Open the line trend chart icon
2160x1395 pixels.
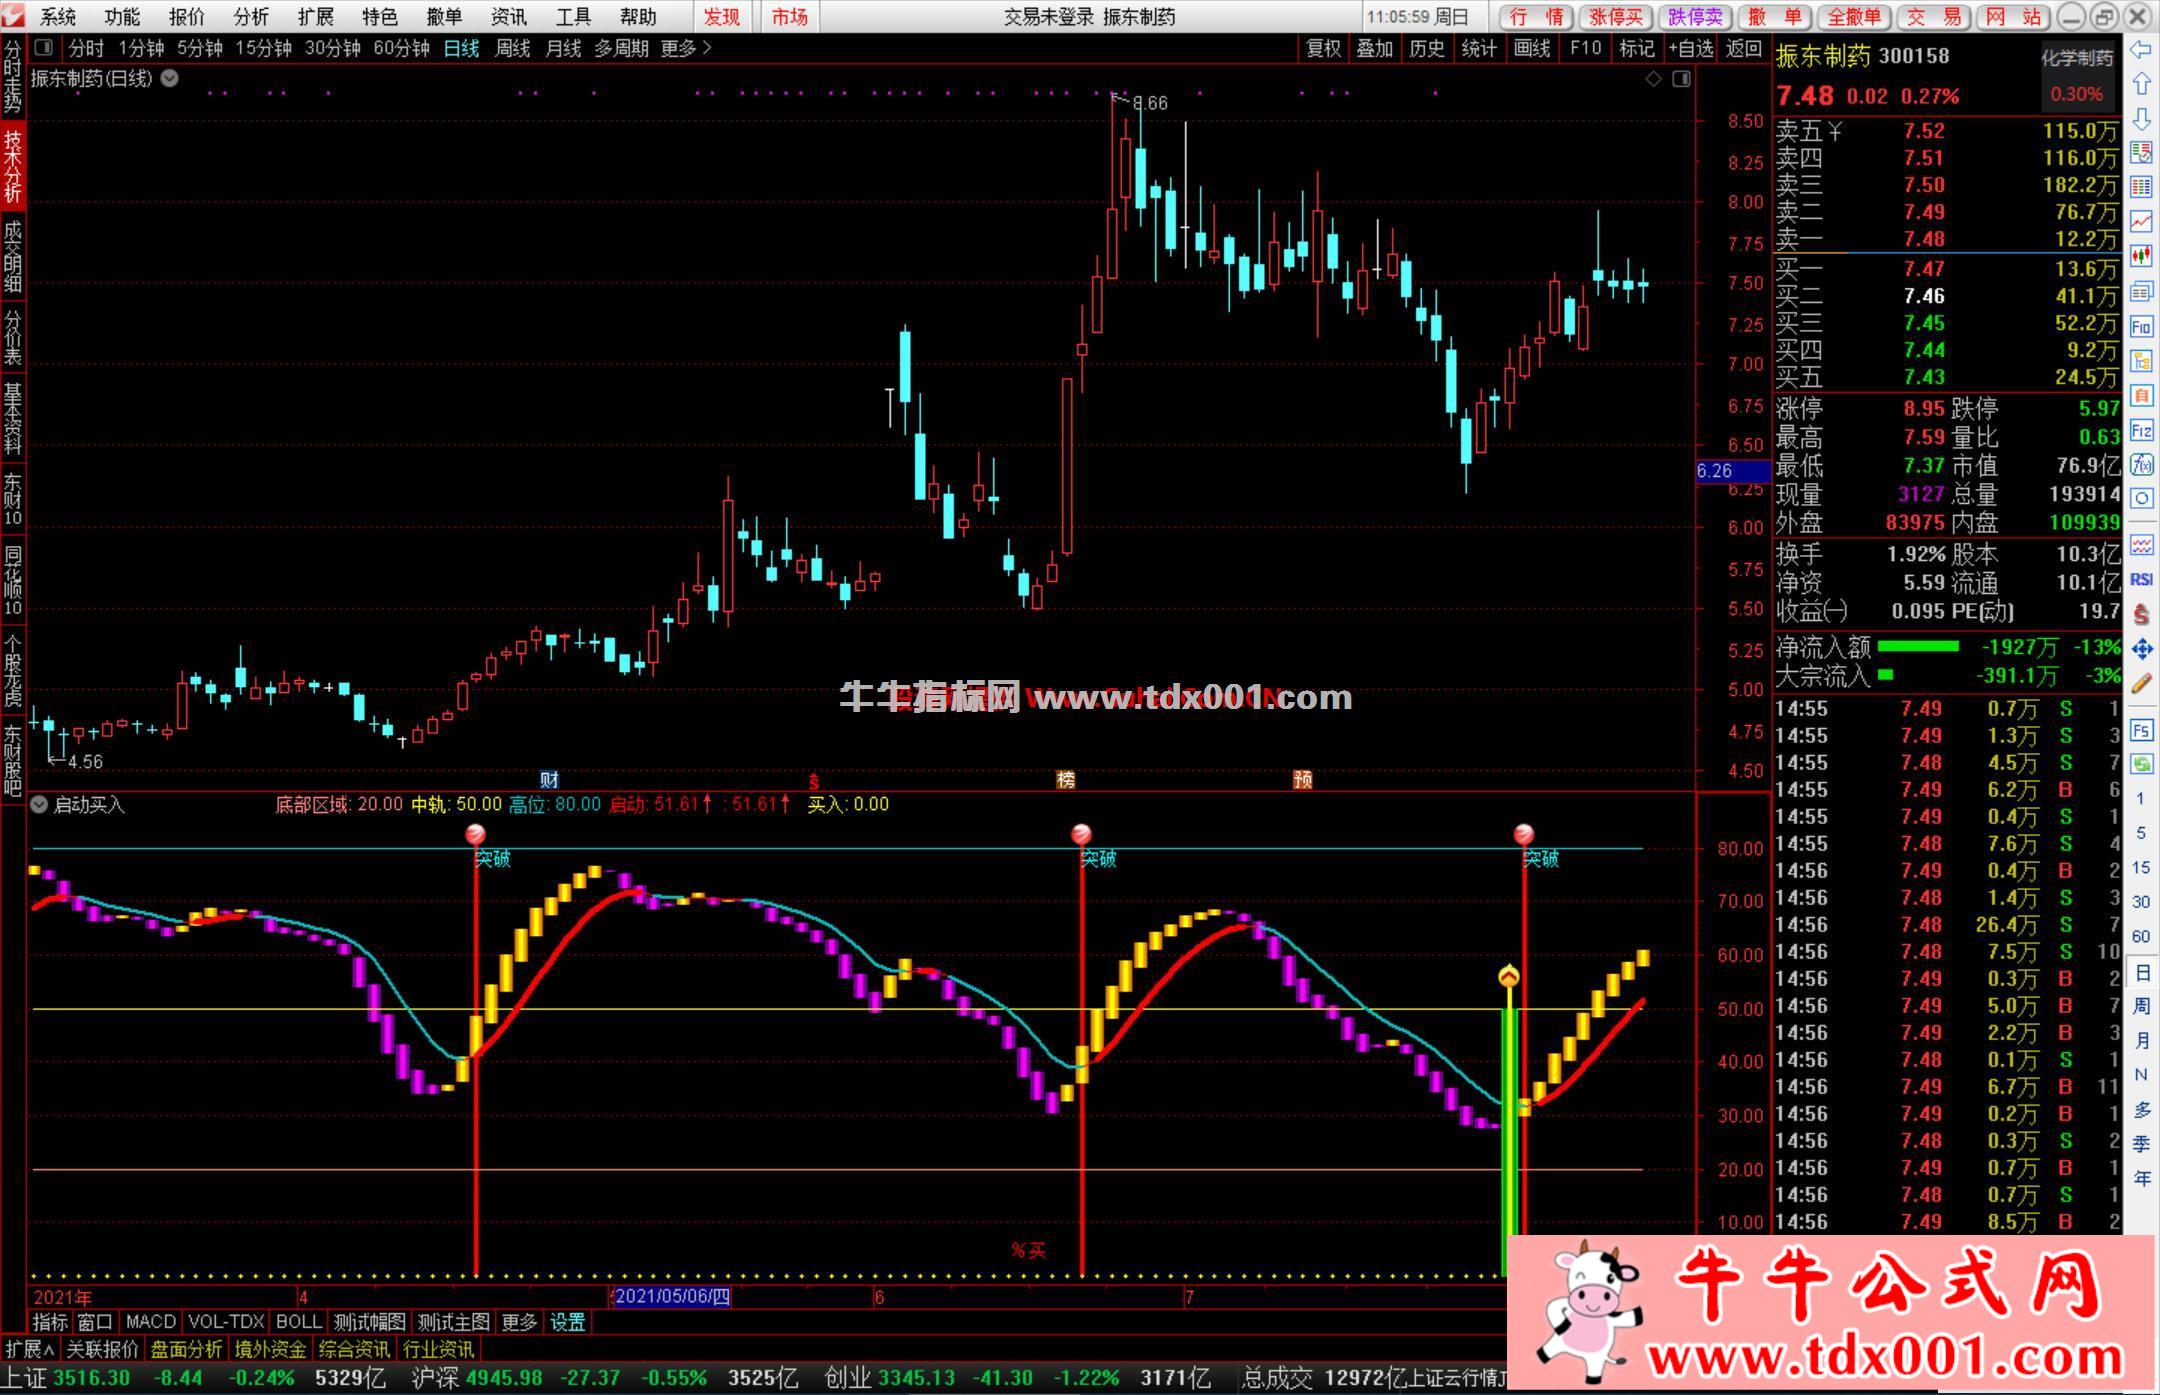[2141, 221]
